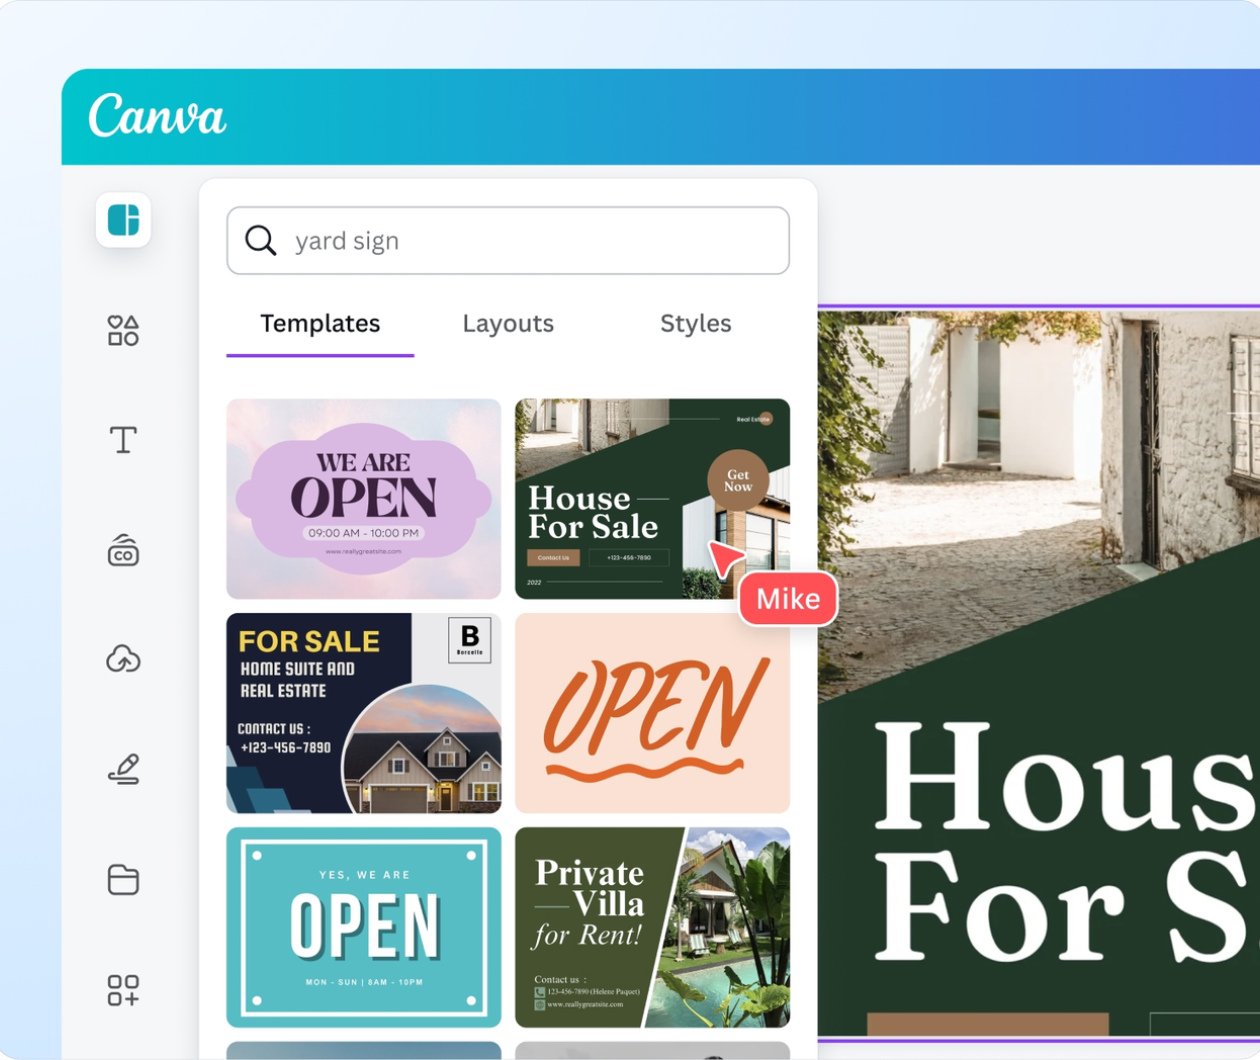Viewport: 1260px width, 1060px height.
Task: Select the Draw pen icon
Action: (123, 770)
